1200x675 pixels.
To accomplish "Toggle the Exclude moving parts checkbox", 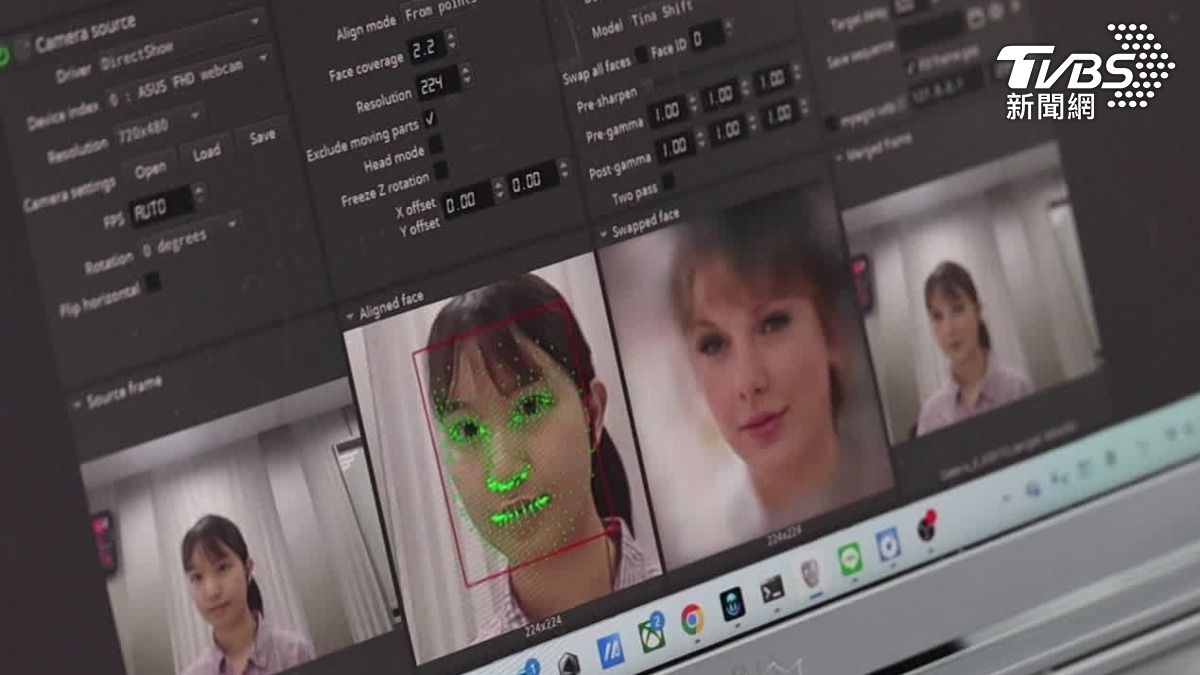I will tap(430, 119).
